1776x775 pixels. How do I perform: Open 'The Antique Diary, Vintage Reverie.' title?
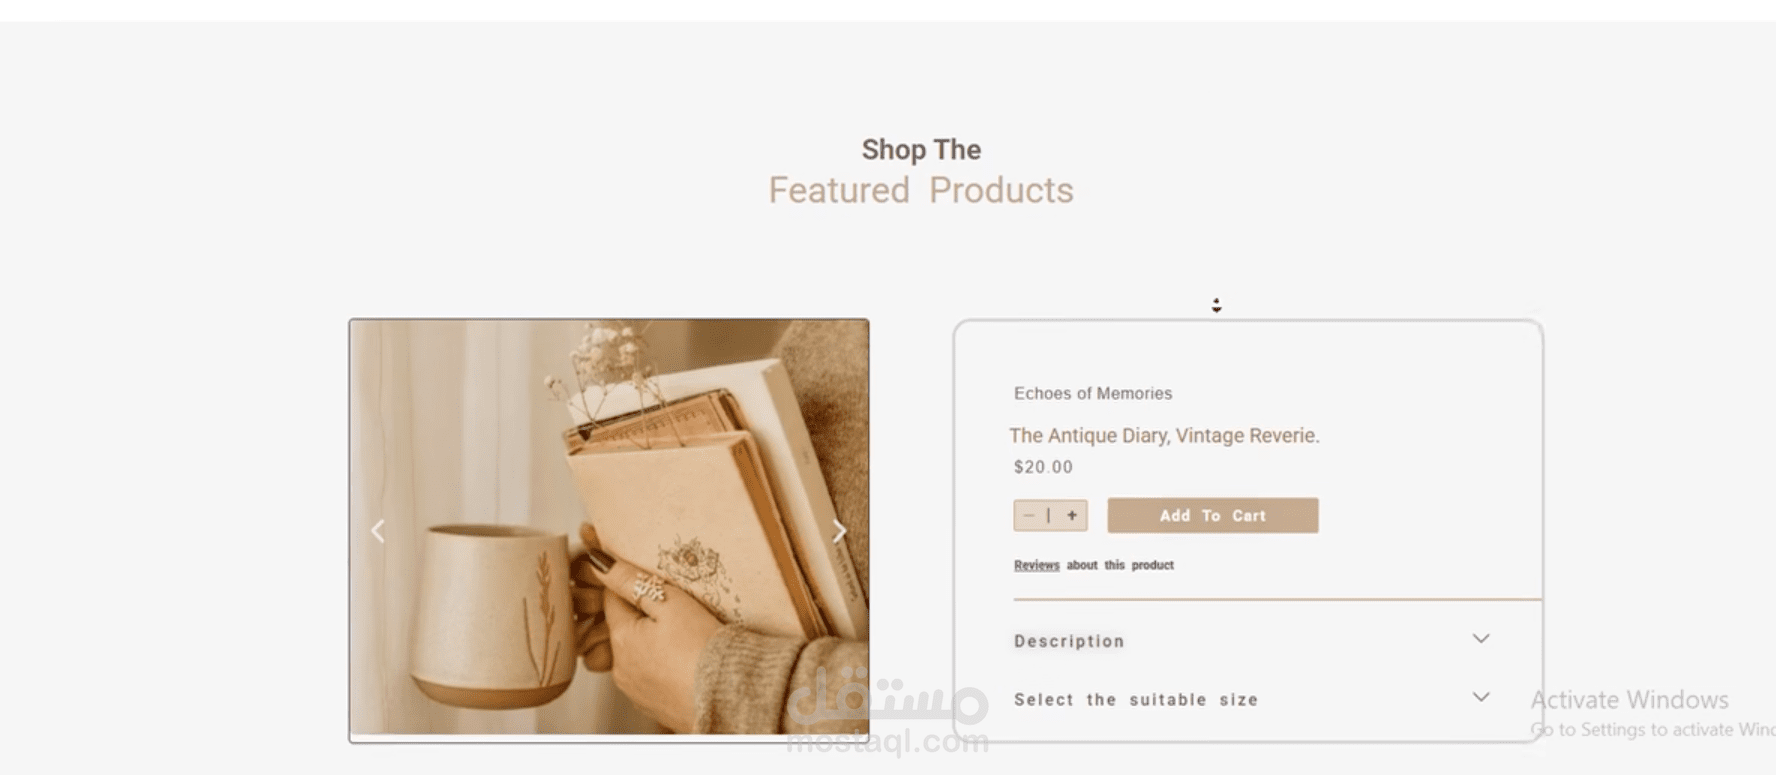1164,435
